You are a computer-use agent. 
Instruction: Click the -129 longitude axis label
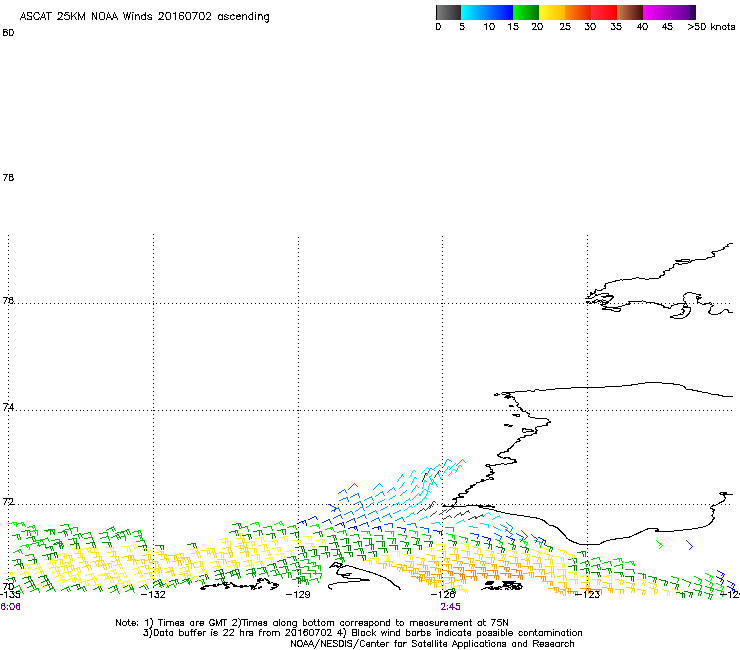pyautogui.click(x=298, y=594)
